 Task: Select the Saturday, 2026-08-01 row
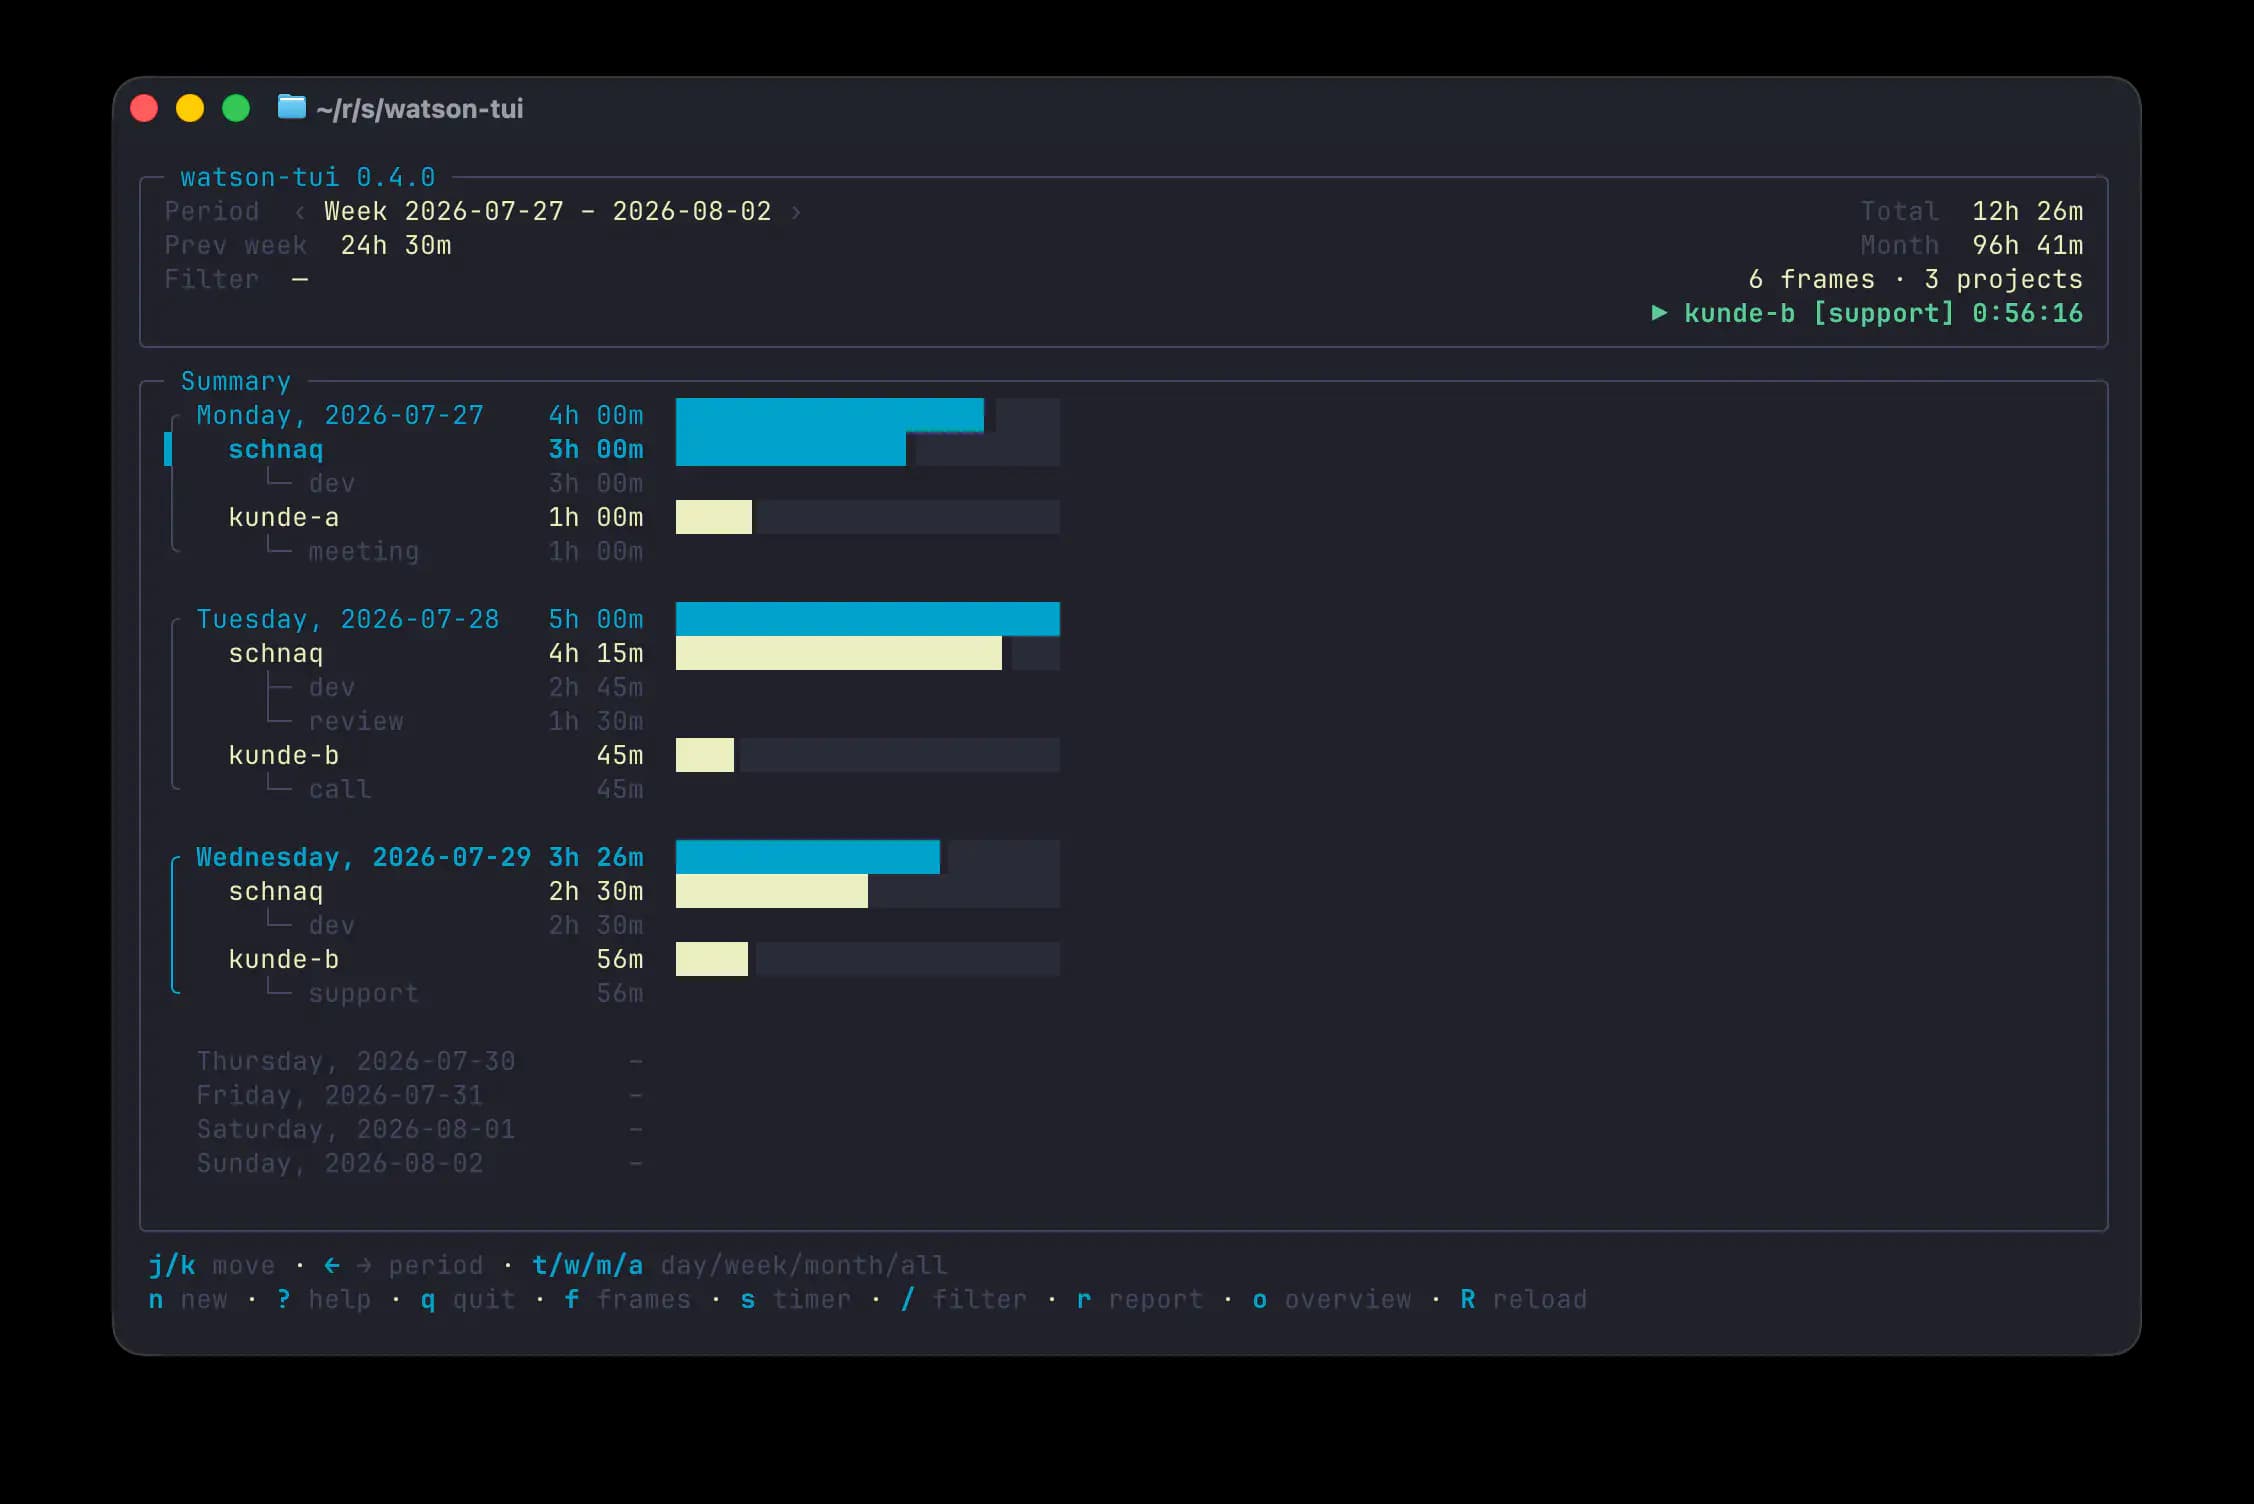pyautogui.click(x=420, y=1129)
